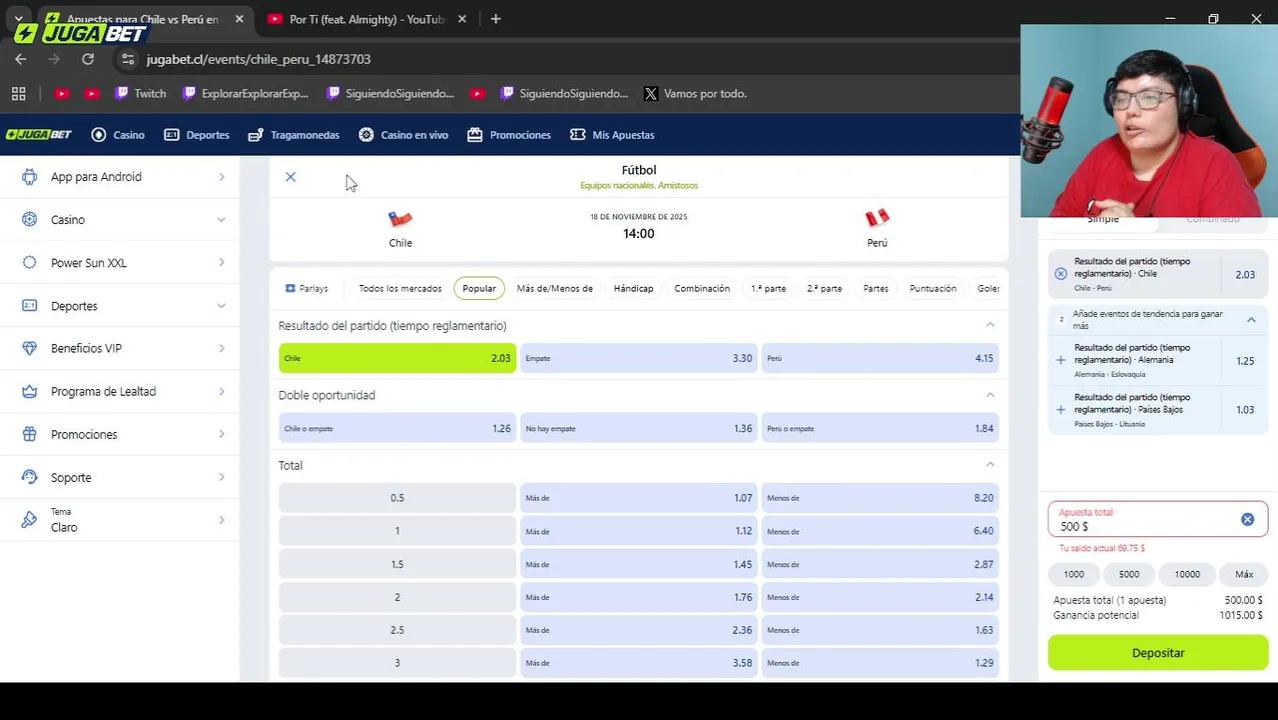Select the Empate 3.30 odds

[x=638, y=358]
